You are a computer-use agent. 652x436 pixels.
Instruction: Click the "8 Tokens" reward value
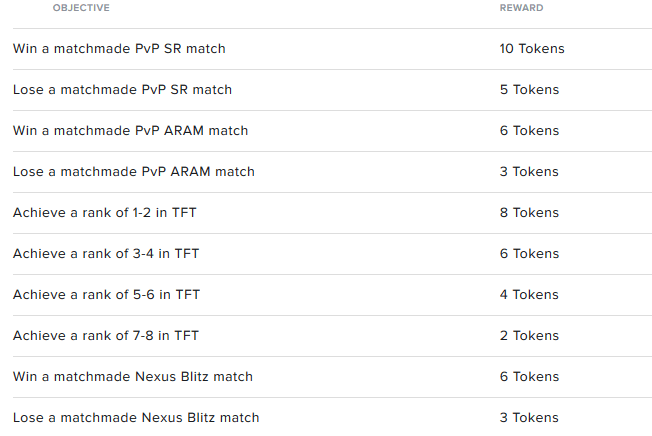529,213
